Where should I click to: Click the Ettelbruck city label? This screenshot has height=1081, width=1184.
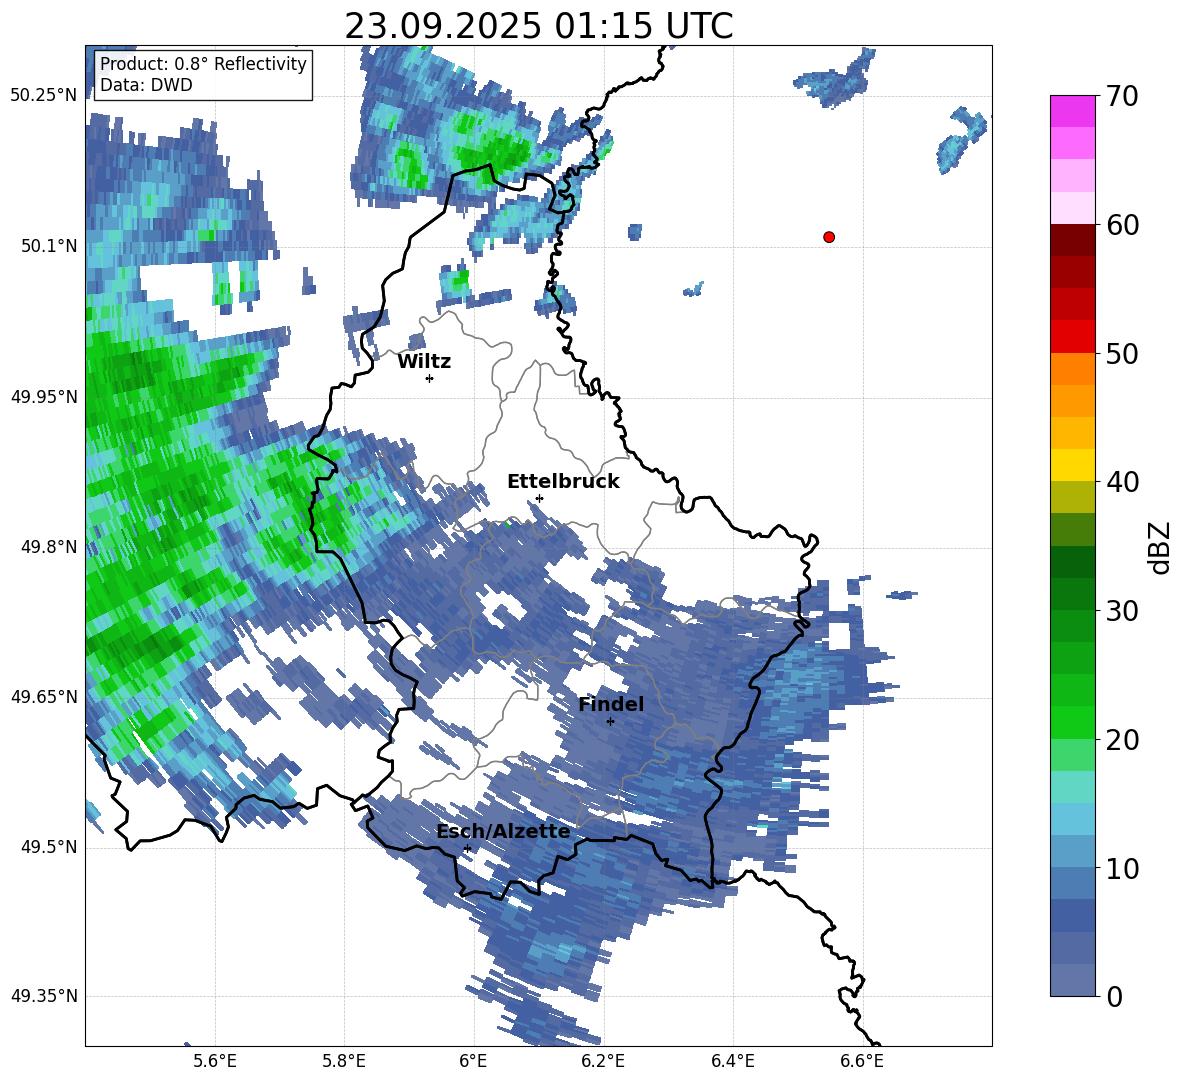[x=563, y=482]
